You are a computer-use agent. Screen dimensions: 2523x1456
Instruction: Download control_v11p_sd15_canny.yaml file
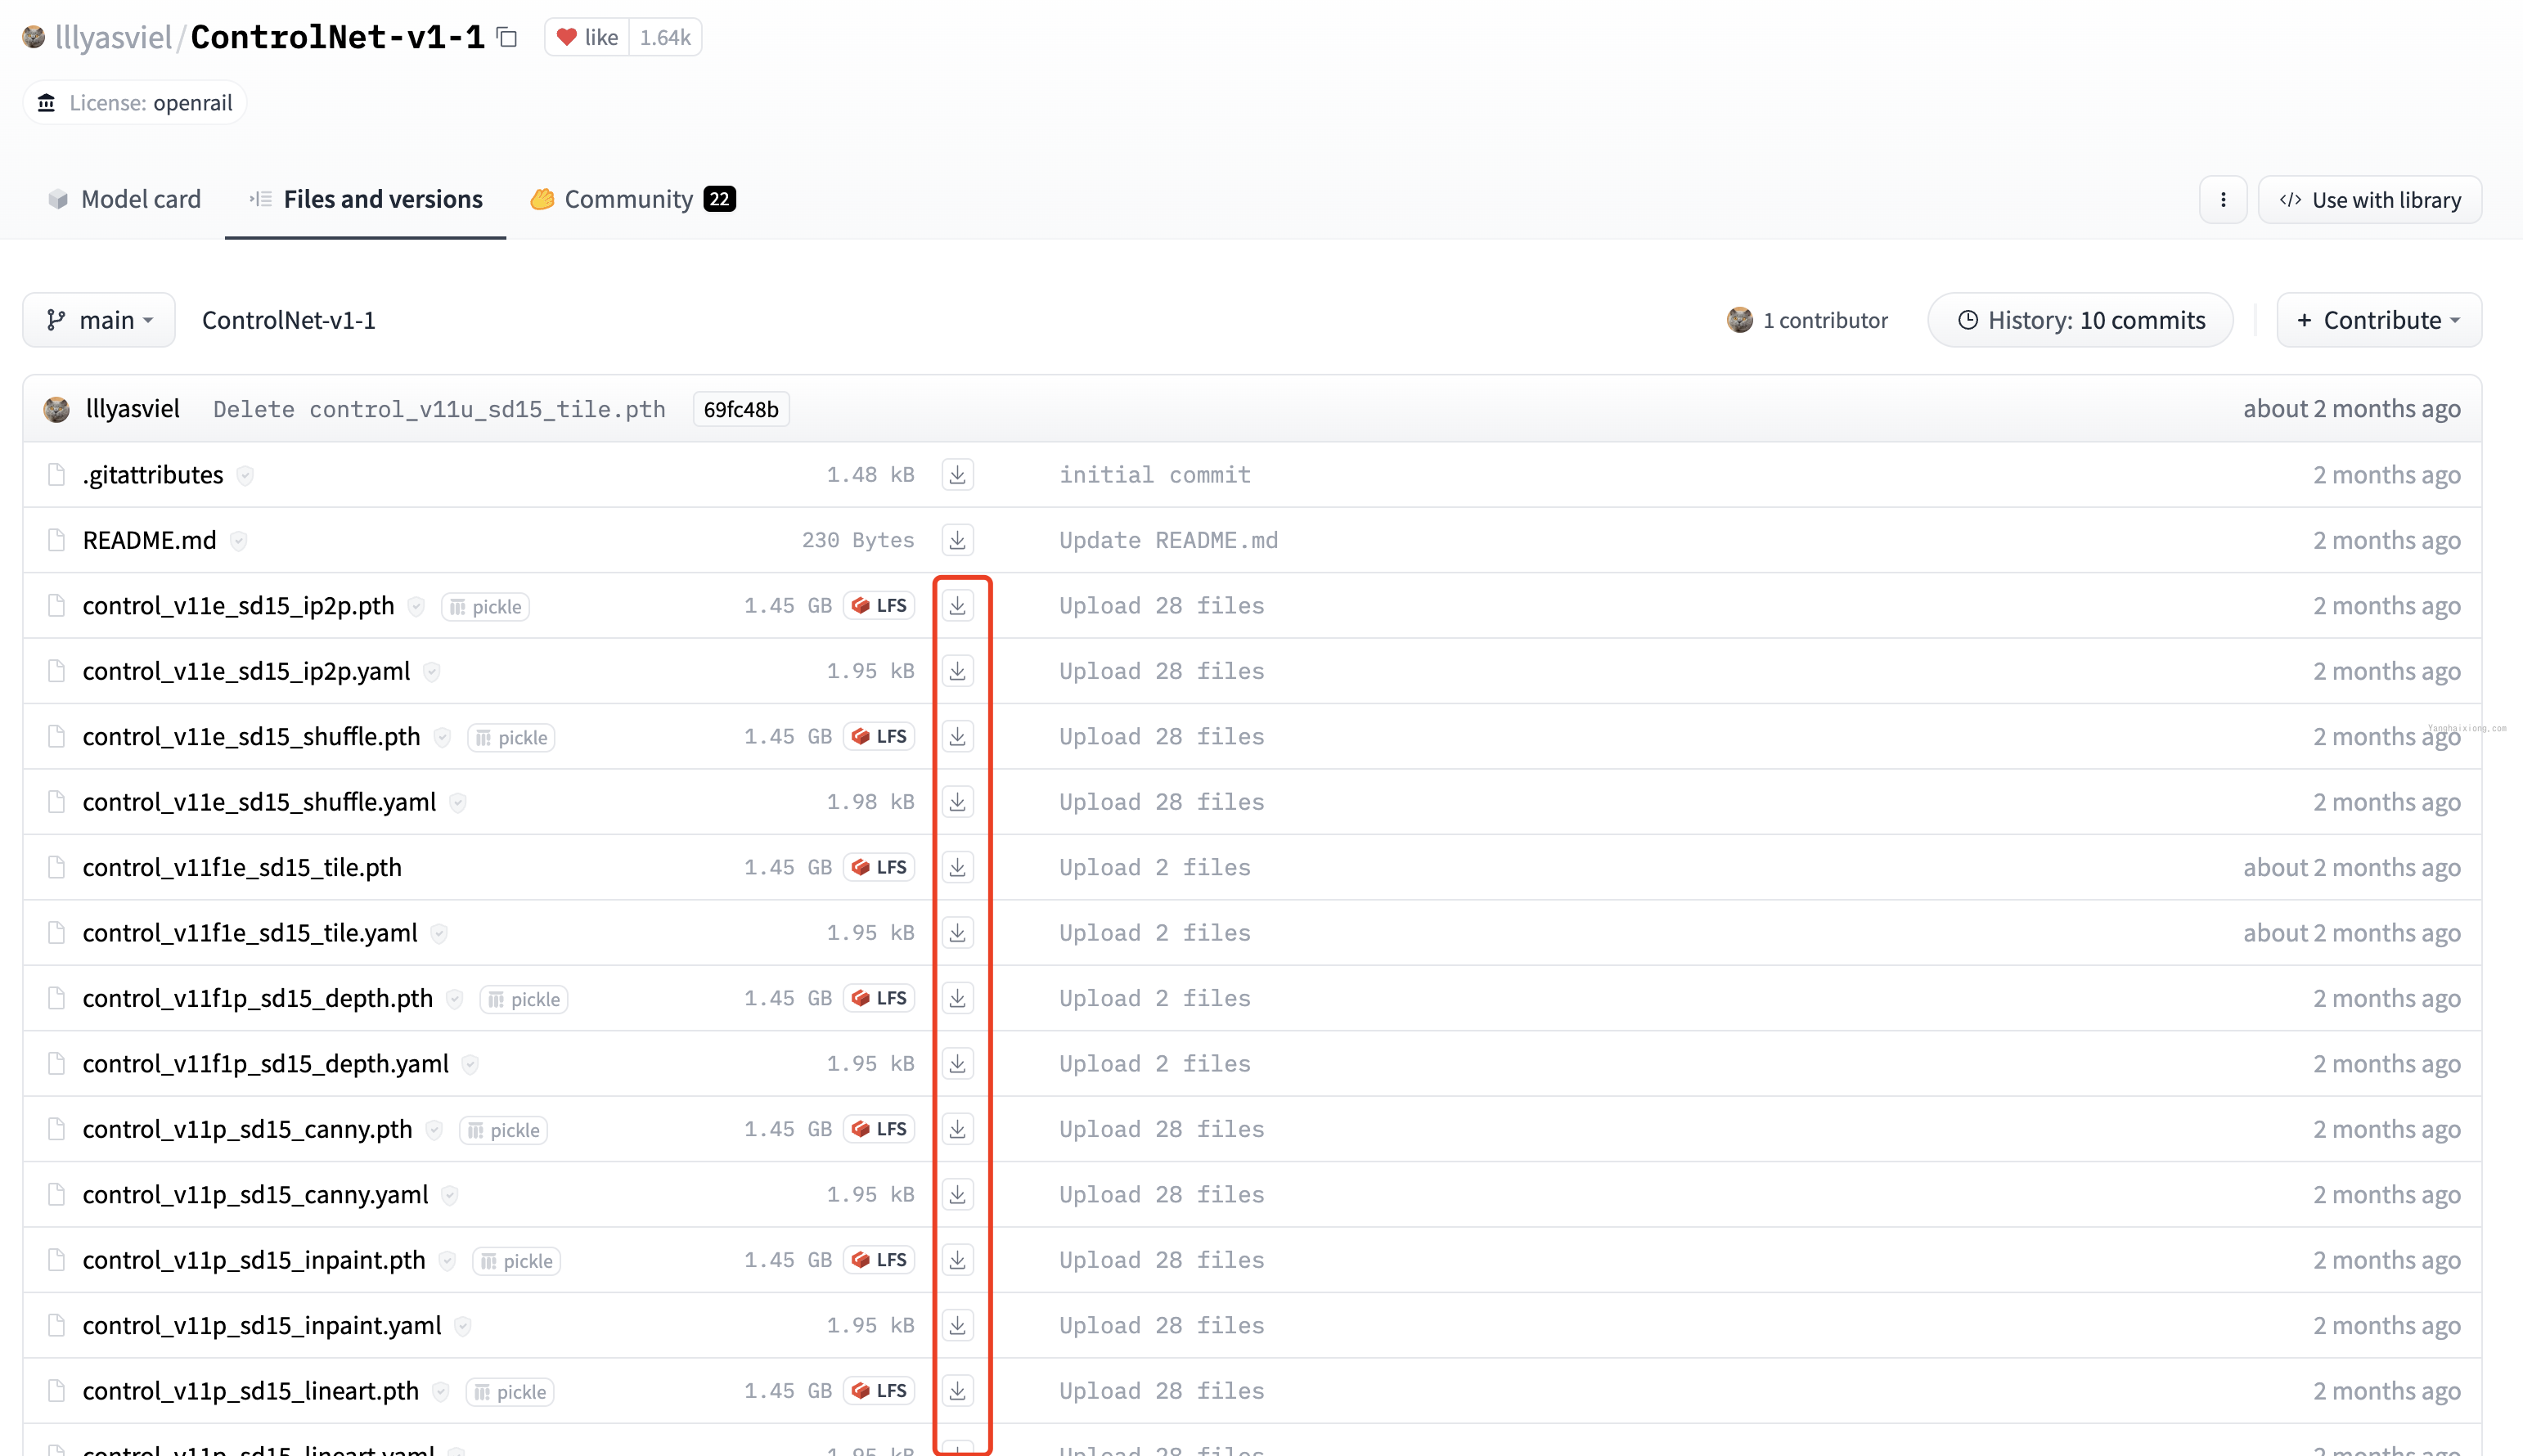[x=957, y=1195]
